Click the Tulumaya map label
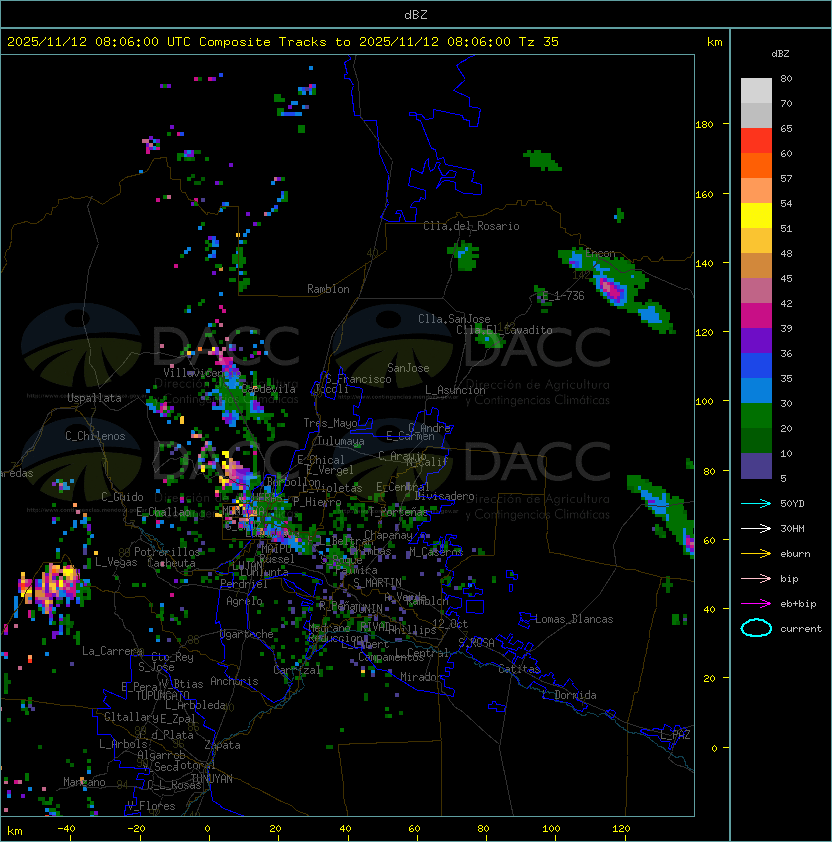832x842 pixels. coord(341,441)
